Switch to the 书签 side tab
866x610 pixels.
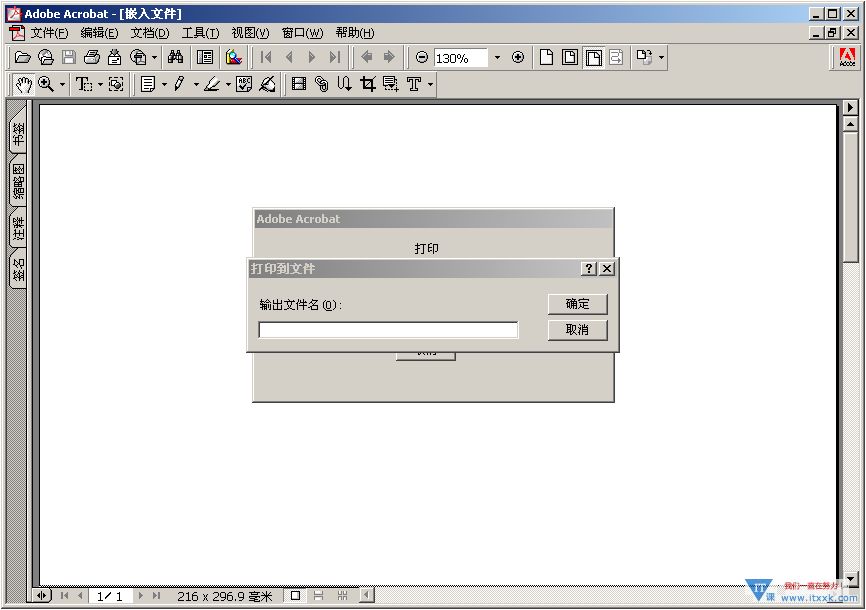[18, 134]
